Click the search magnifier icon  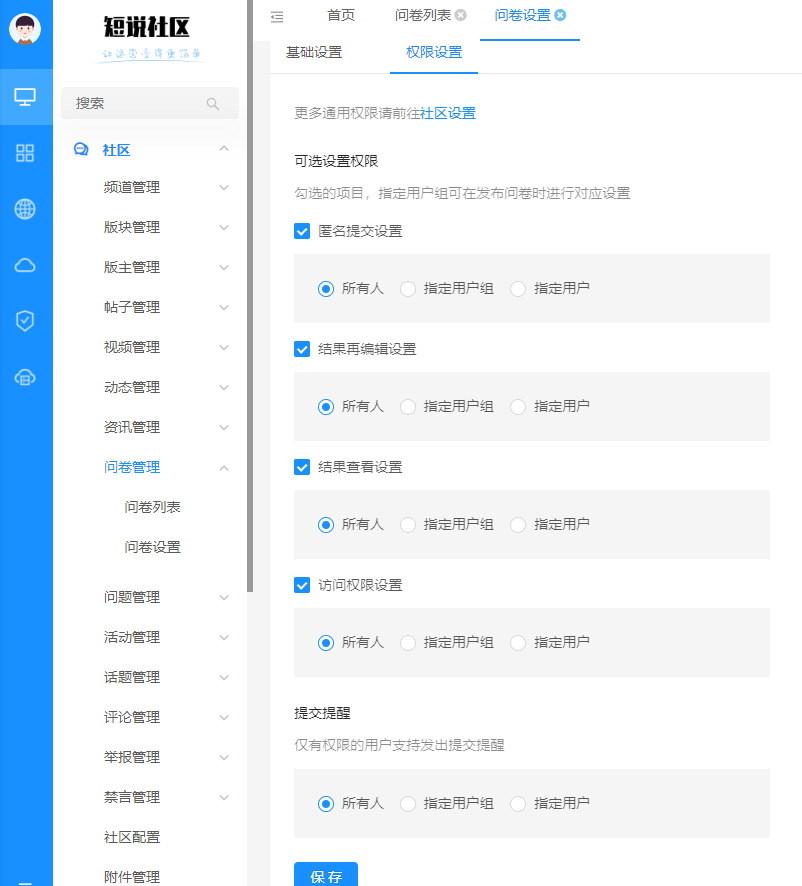213,103
